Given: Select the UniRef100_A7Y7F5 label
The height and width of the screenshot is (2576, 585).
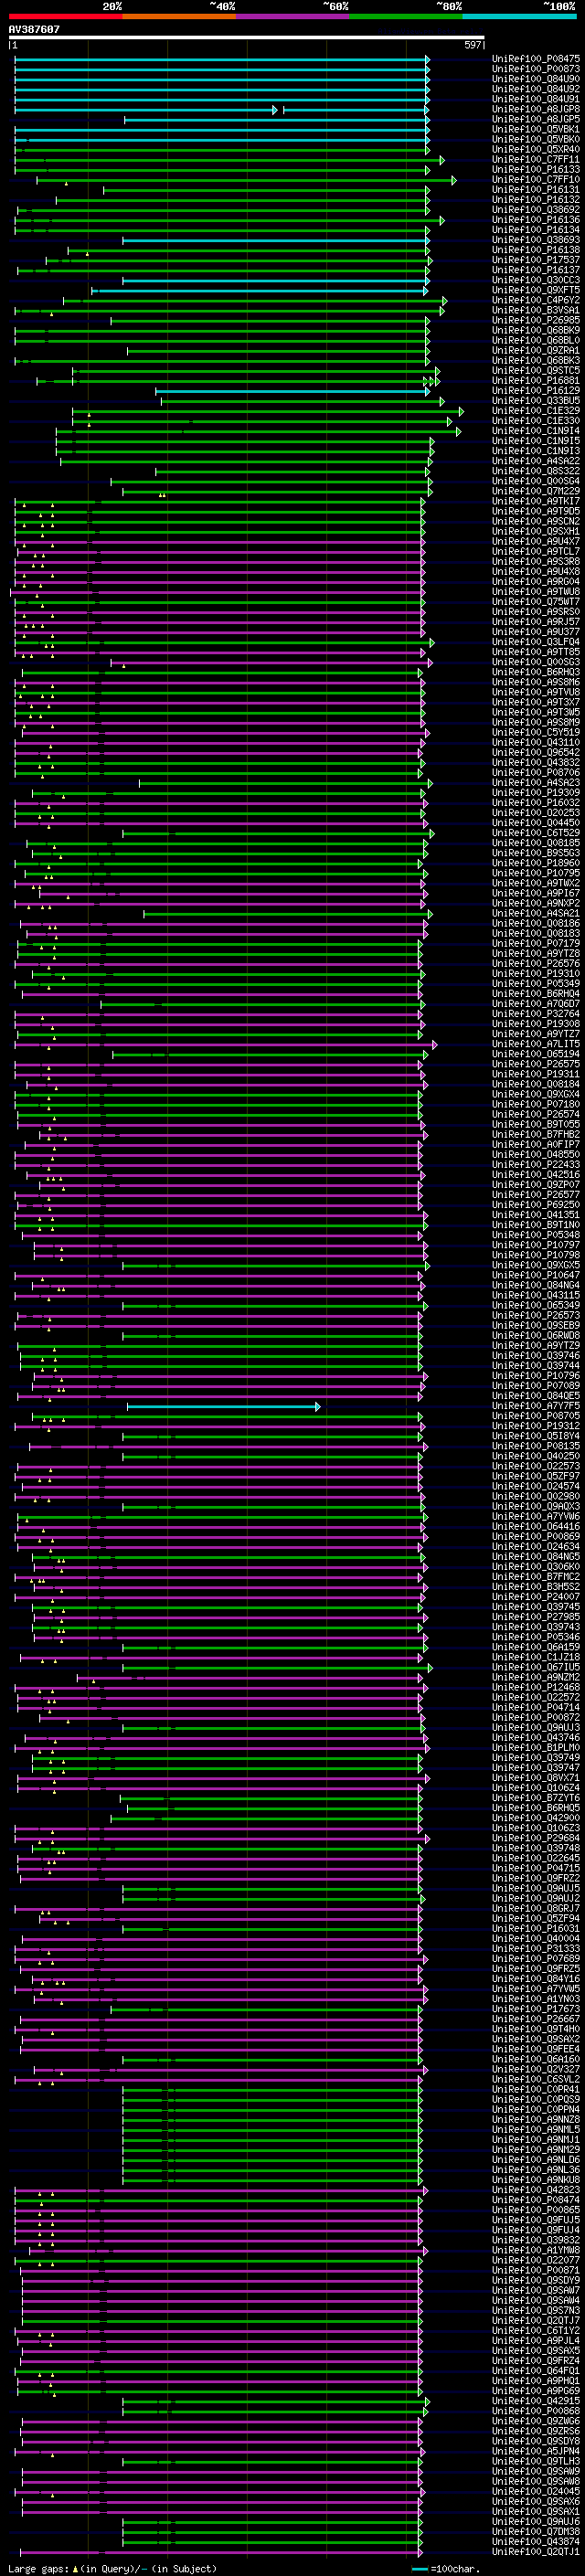Looking at the screenshot, I should point(536,1406).
